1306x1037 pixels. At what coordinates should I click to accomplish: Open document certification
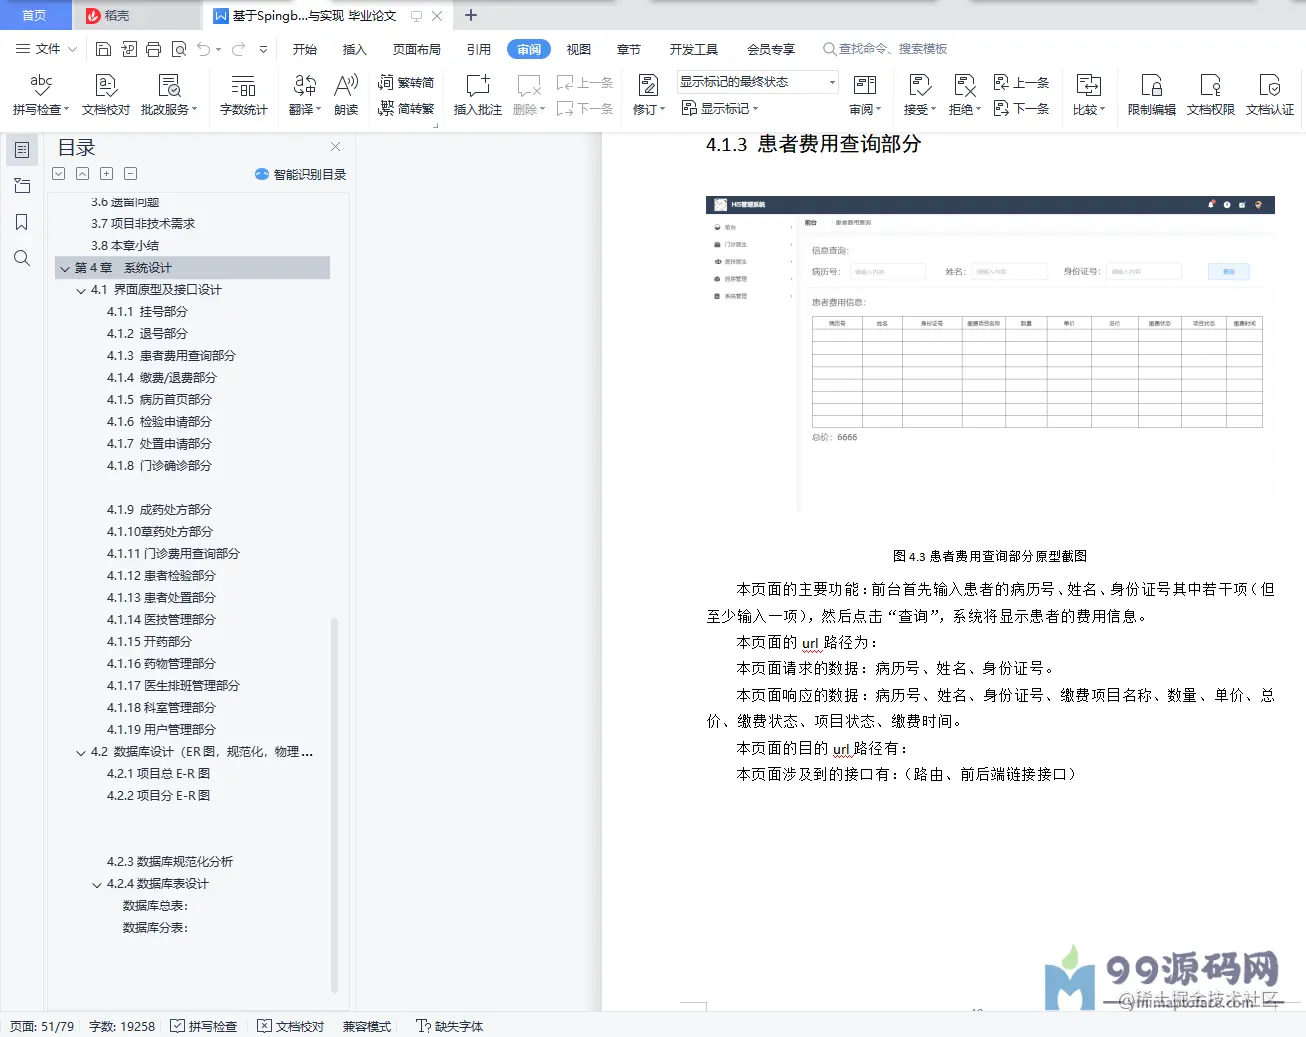[1270, 94]
